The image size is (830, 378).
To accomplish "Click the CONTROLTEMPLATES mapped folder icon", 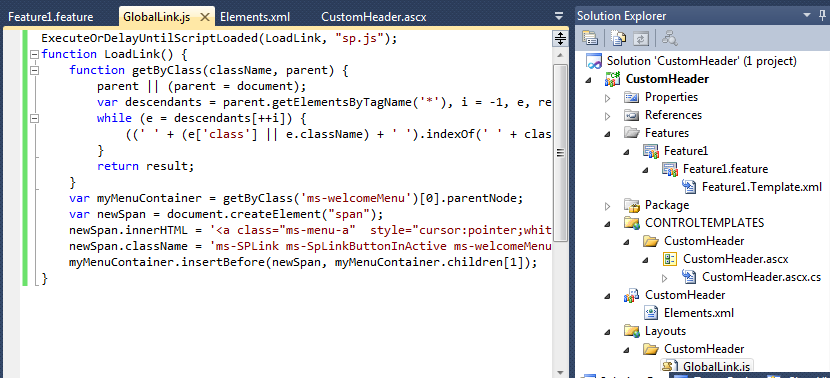I will point(631,223).
